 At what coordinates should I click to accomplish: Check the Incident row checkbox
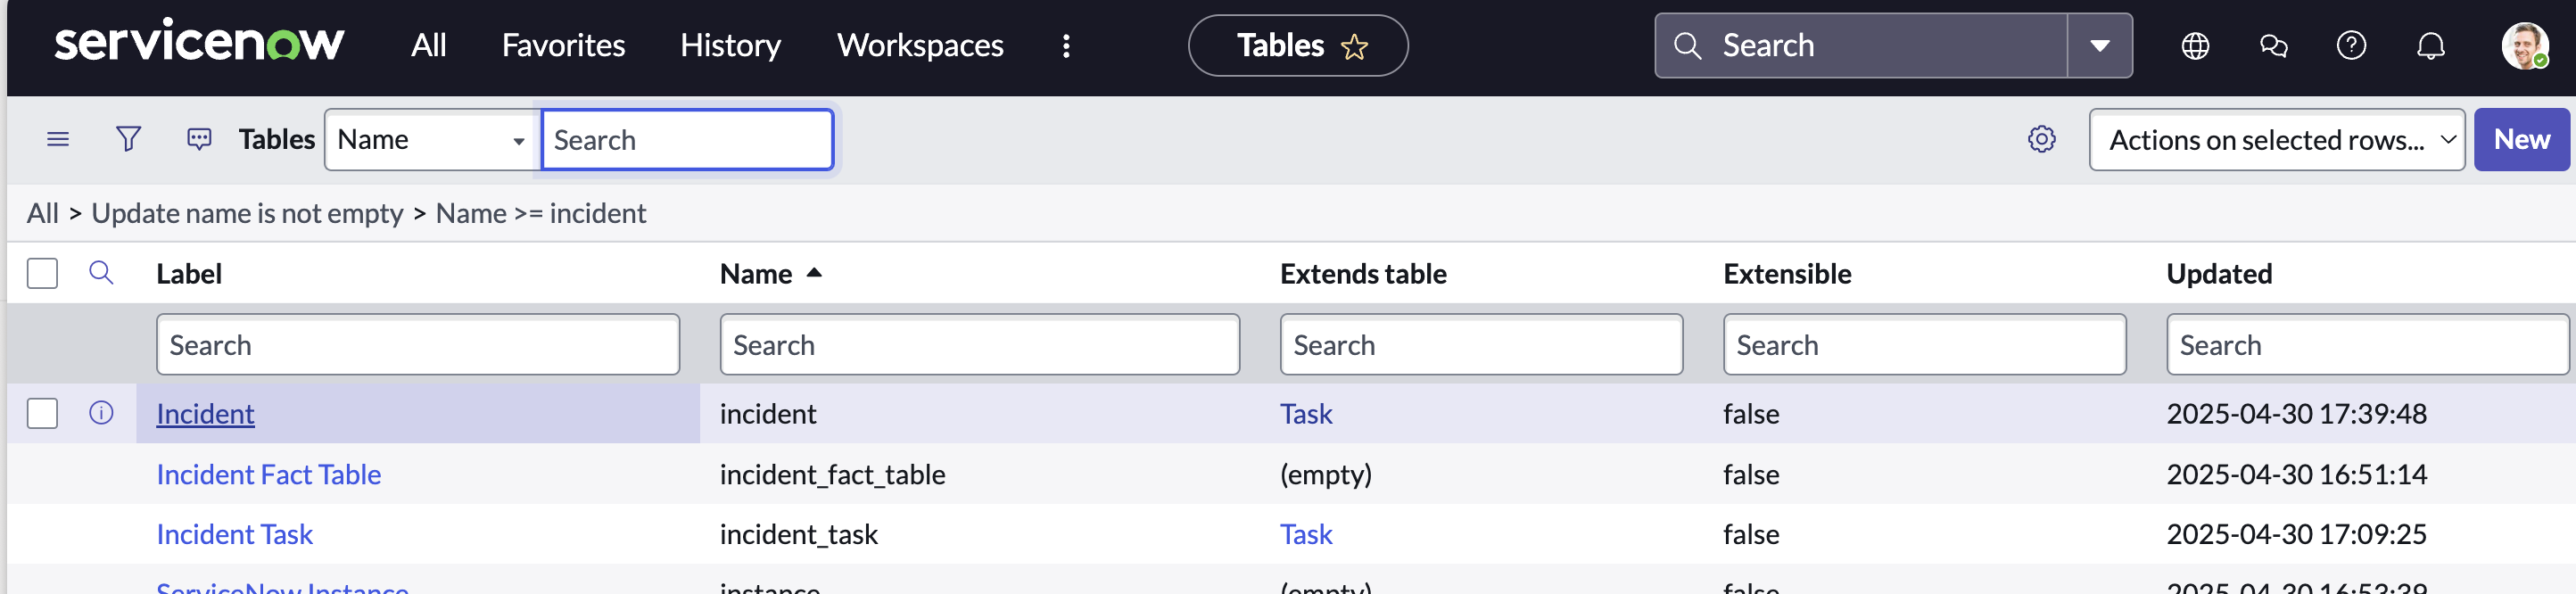coord(42,413)
